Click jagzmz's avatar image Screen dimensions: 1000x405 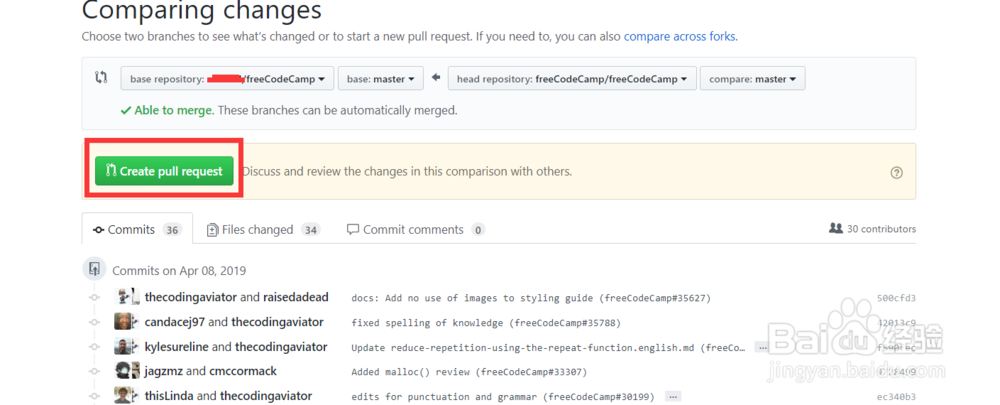click(123, 371)
